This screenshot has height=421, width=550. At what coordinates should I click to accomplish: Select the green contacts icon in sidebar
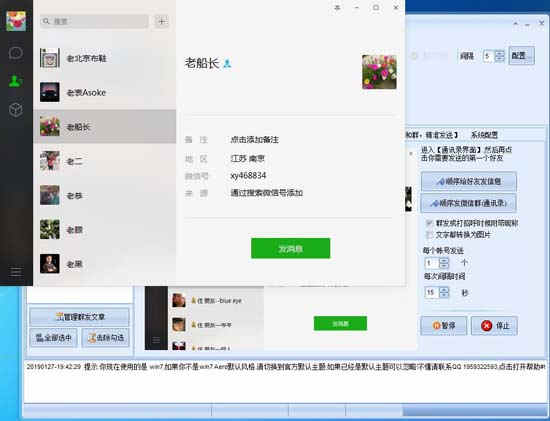point(16,81)
